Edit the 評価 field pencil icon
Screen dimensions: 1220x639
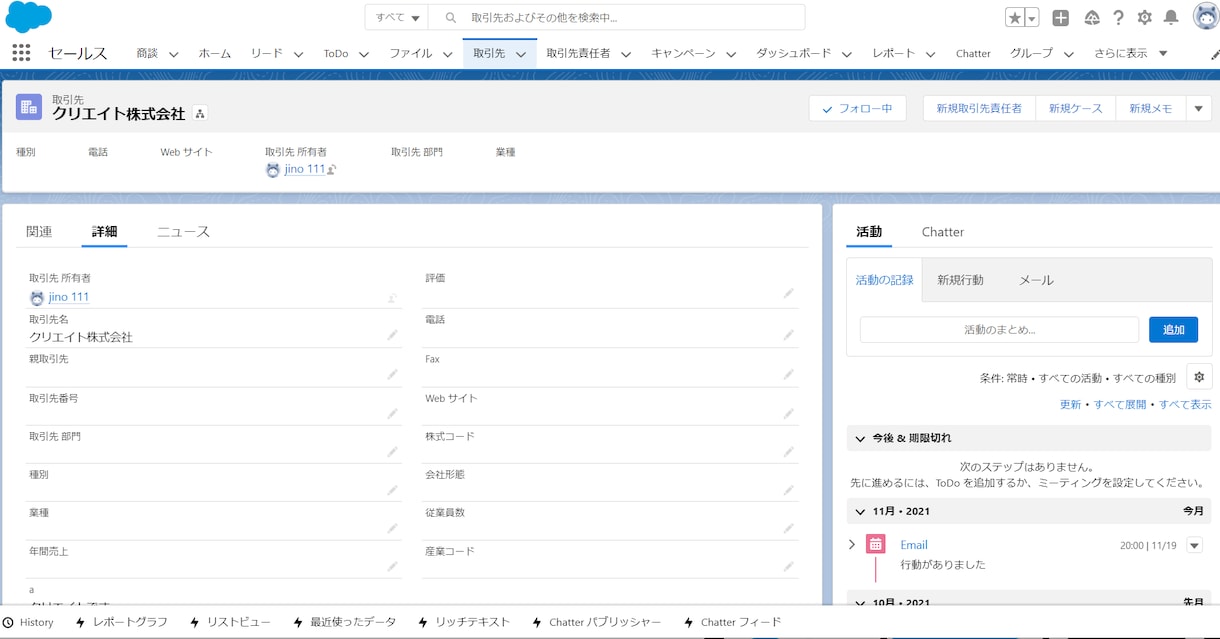pos(788,294)
